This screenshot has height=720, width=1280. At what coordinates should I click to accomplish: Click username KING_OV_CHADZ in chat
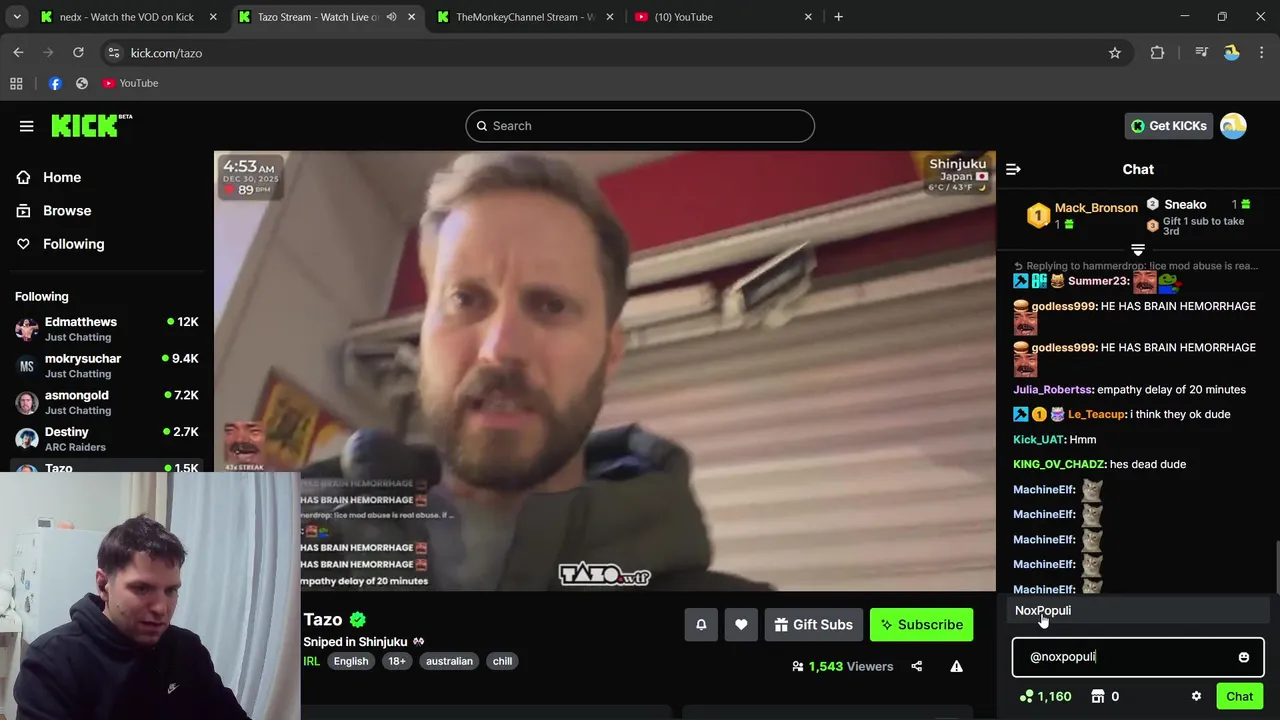click(1059, 465)
